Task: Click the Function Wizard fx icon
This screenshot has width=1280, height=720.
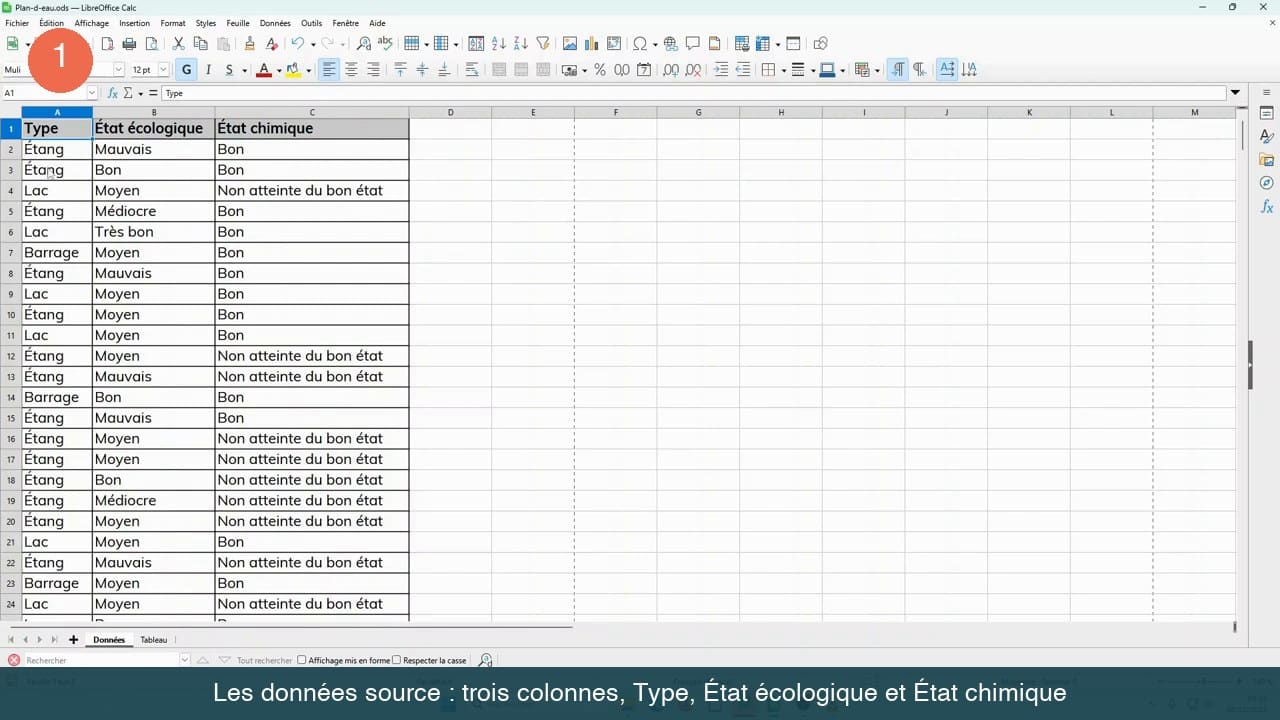Action: click(112, 93)
